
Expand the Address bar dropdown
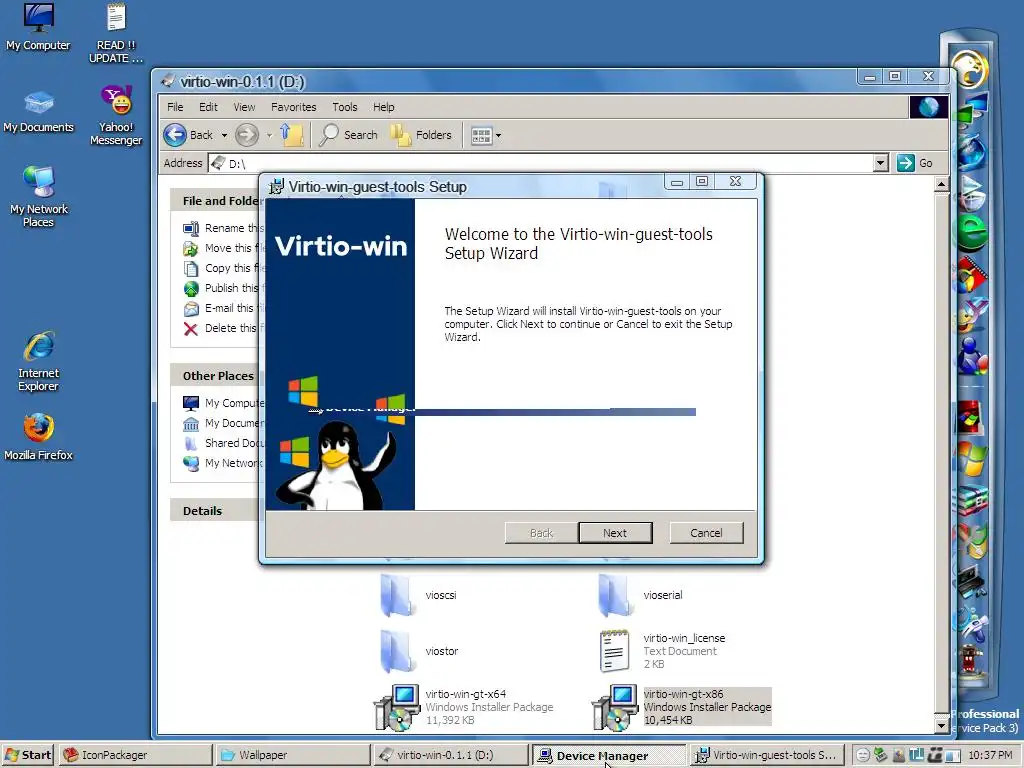tap(880, 163)
